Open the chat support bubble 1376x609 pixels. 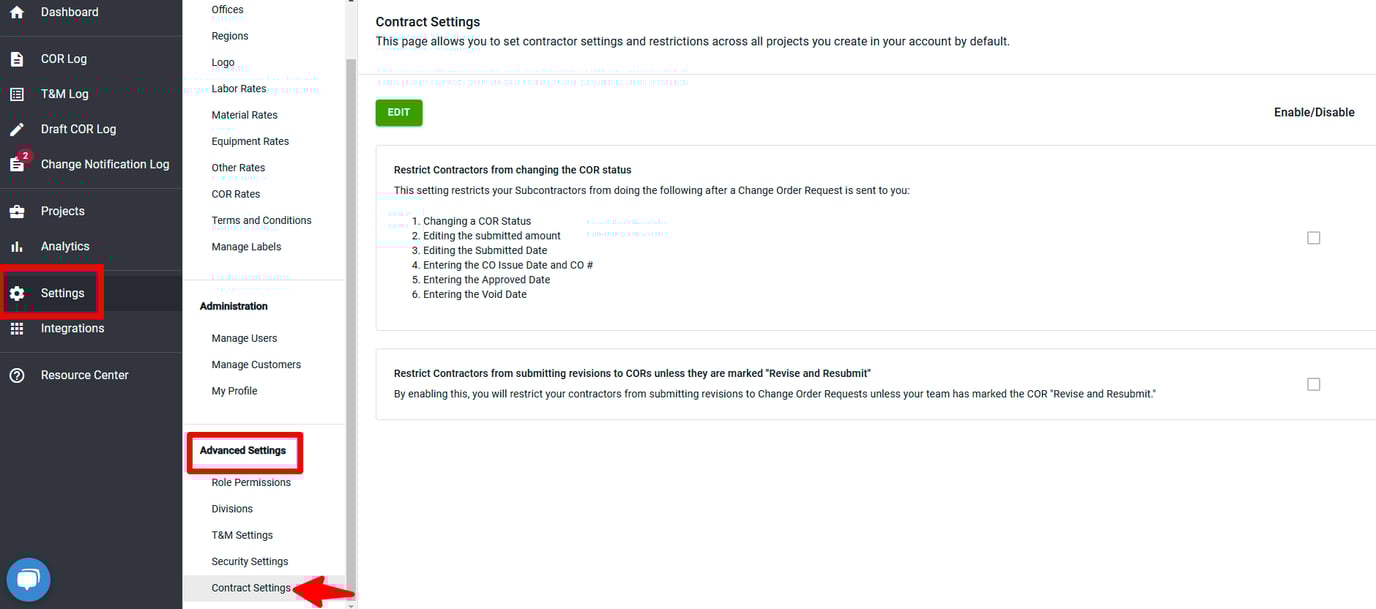pyautogui.click(x=28, y=579)
